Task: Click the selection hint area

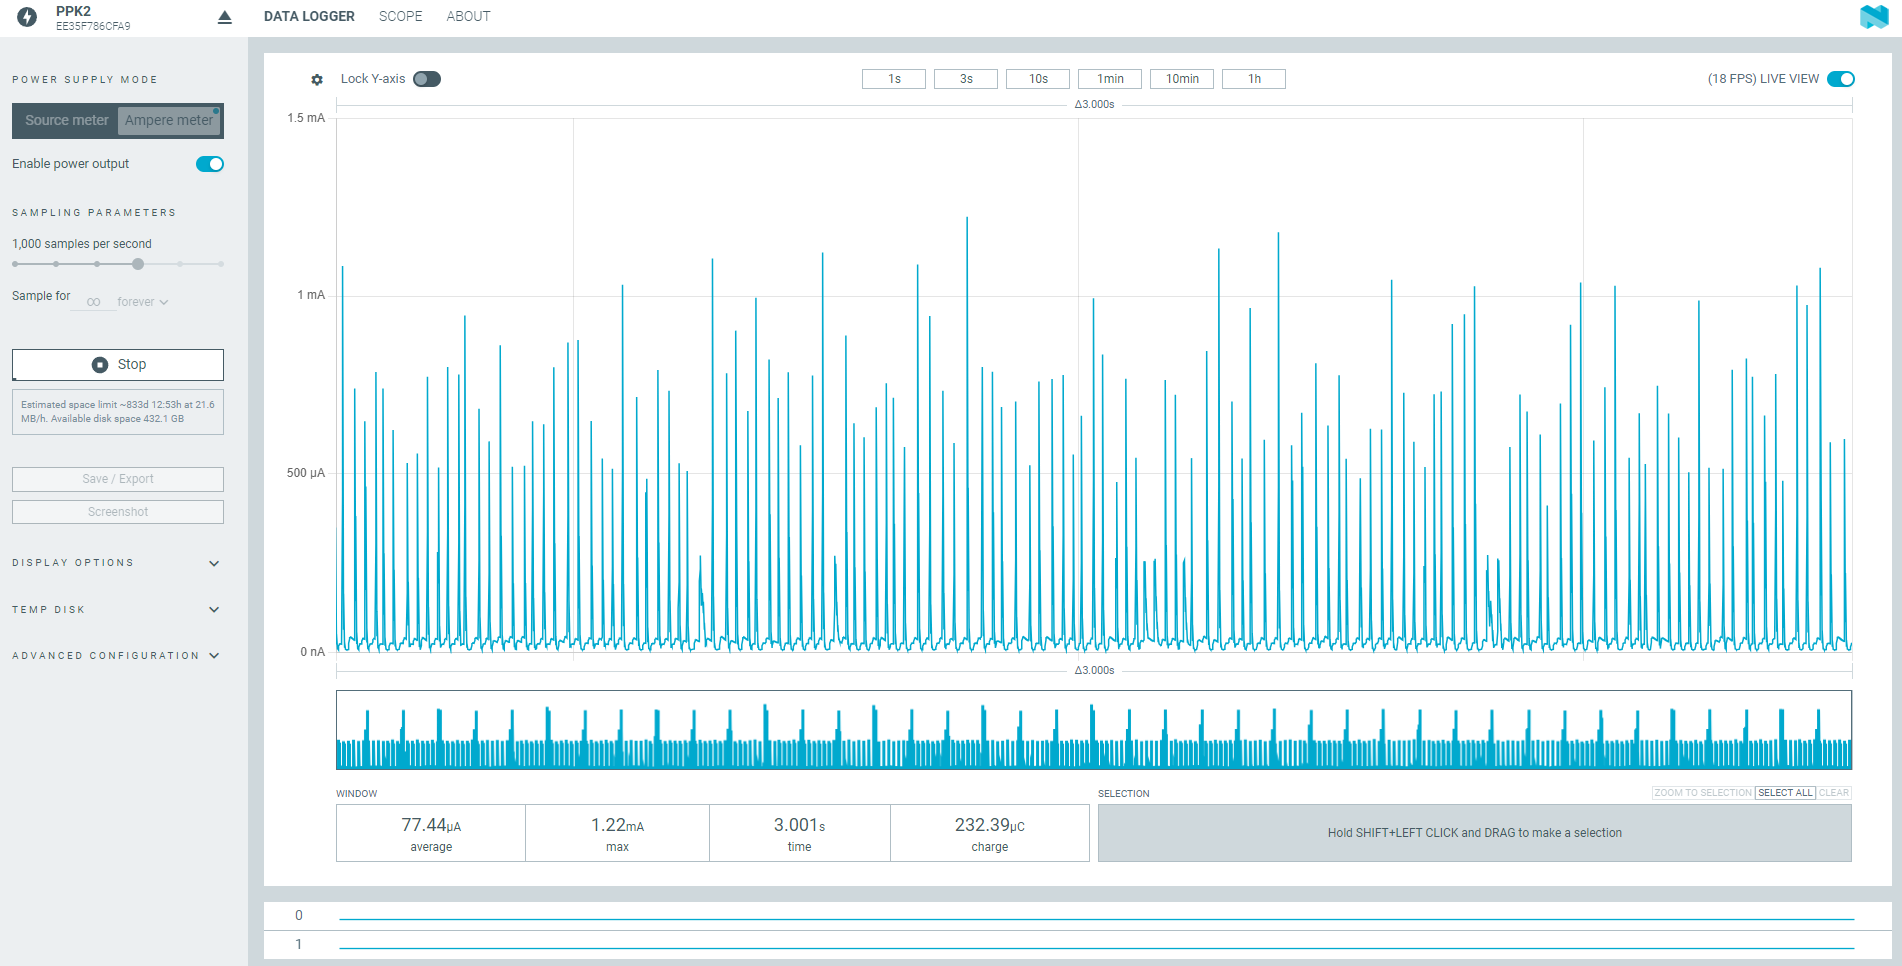Action: click(1475, 833)
